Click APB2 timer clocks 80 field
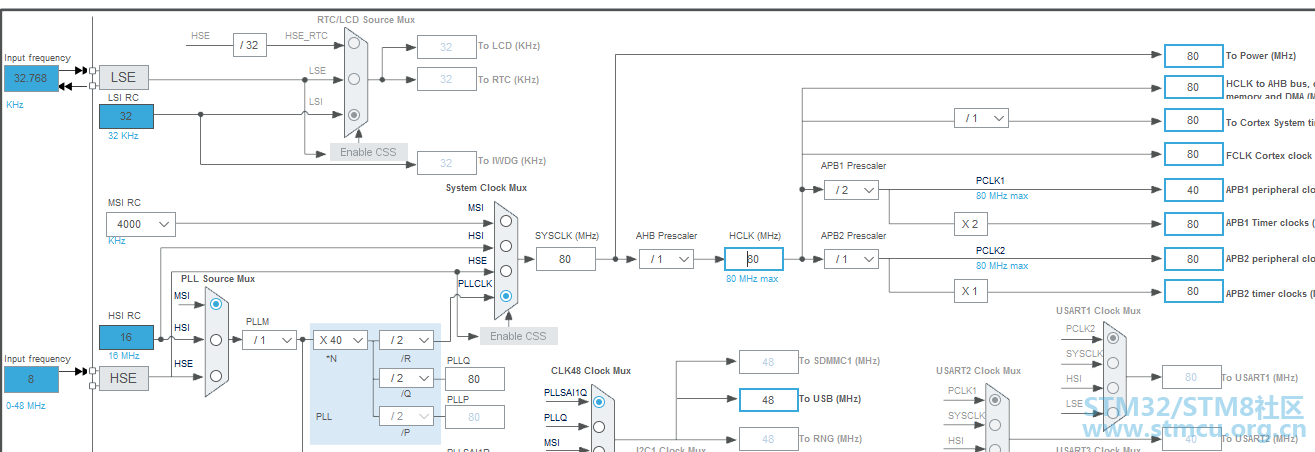The height and width of the screenshot is (452, 1315). [1193, 292]
